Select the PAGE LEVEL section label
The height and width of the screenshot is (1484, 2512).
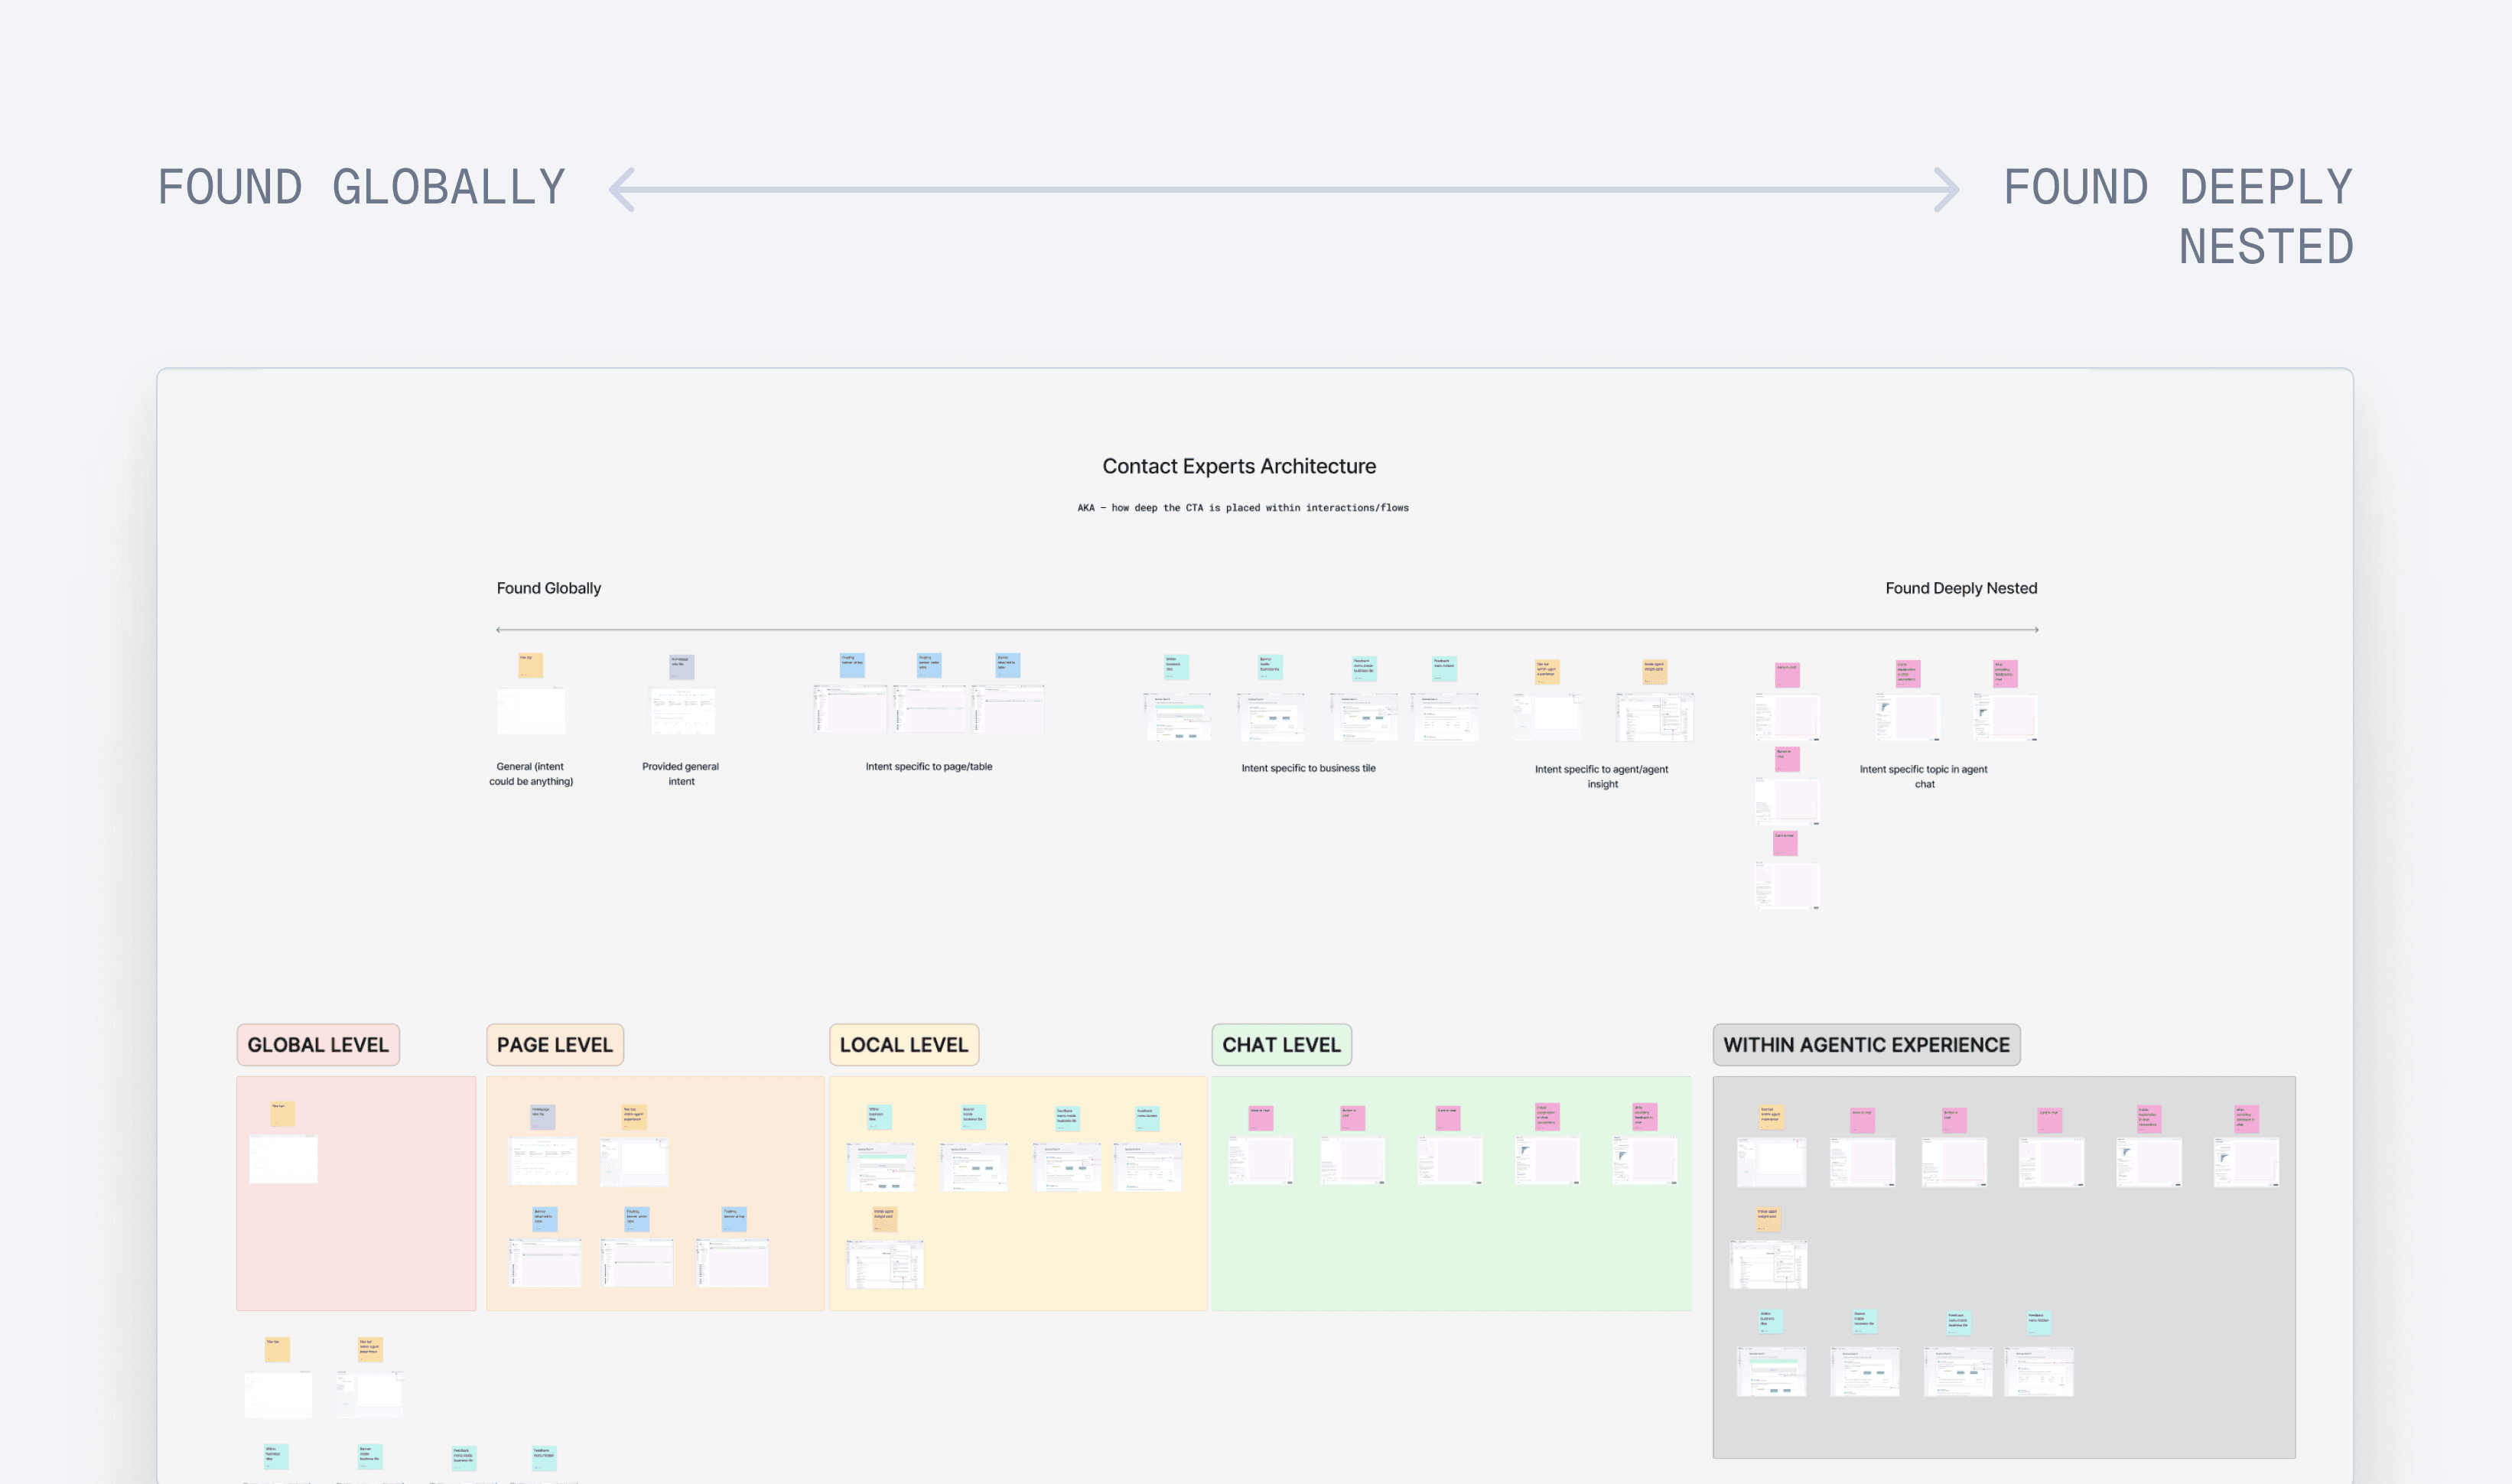pyautogui.click(x=554, y=1045)
